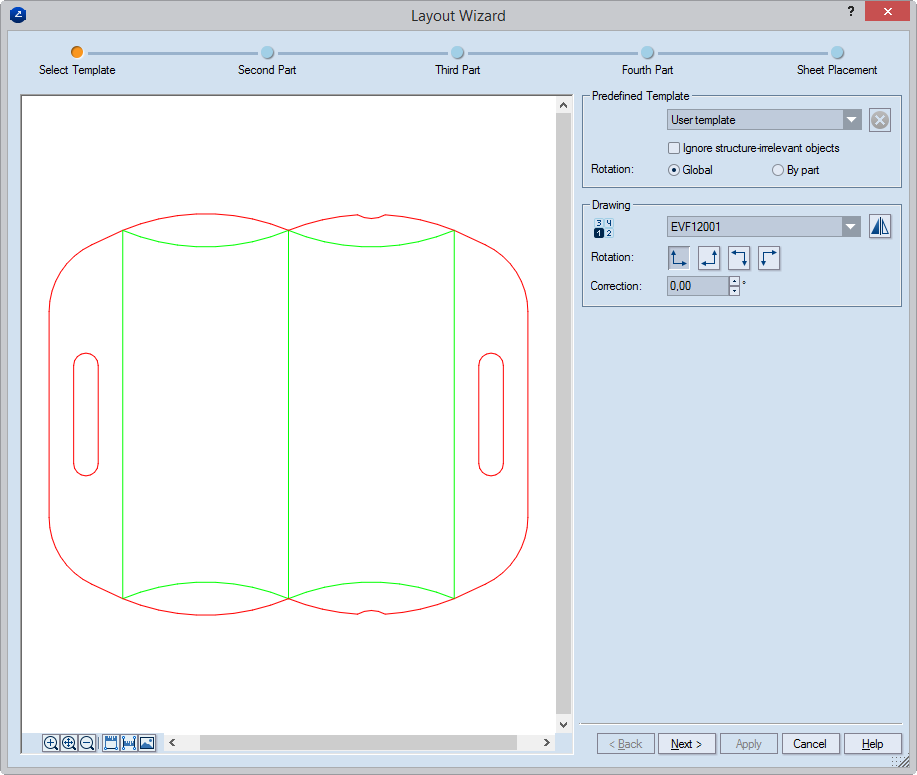
Task: Increase Correction value with up arrow
Action: [x=735, y=281]
